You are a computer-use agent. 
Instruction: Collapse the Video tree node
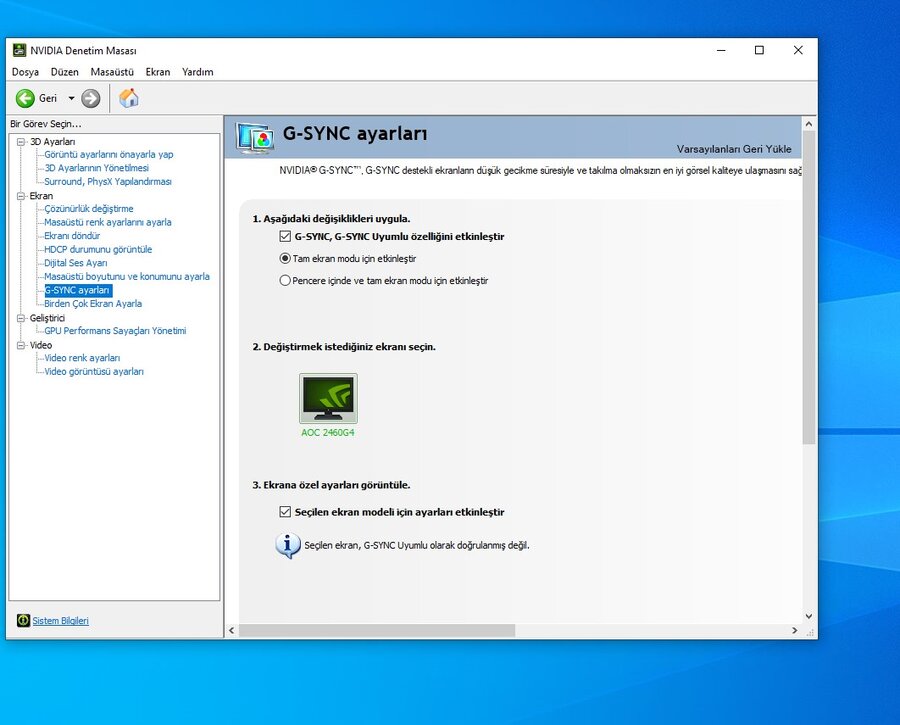coord(20,345)
